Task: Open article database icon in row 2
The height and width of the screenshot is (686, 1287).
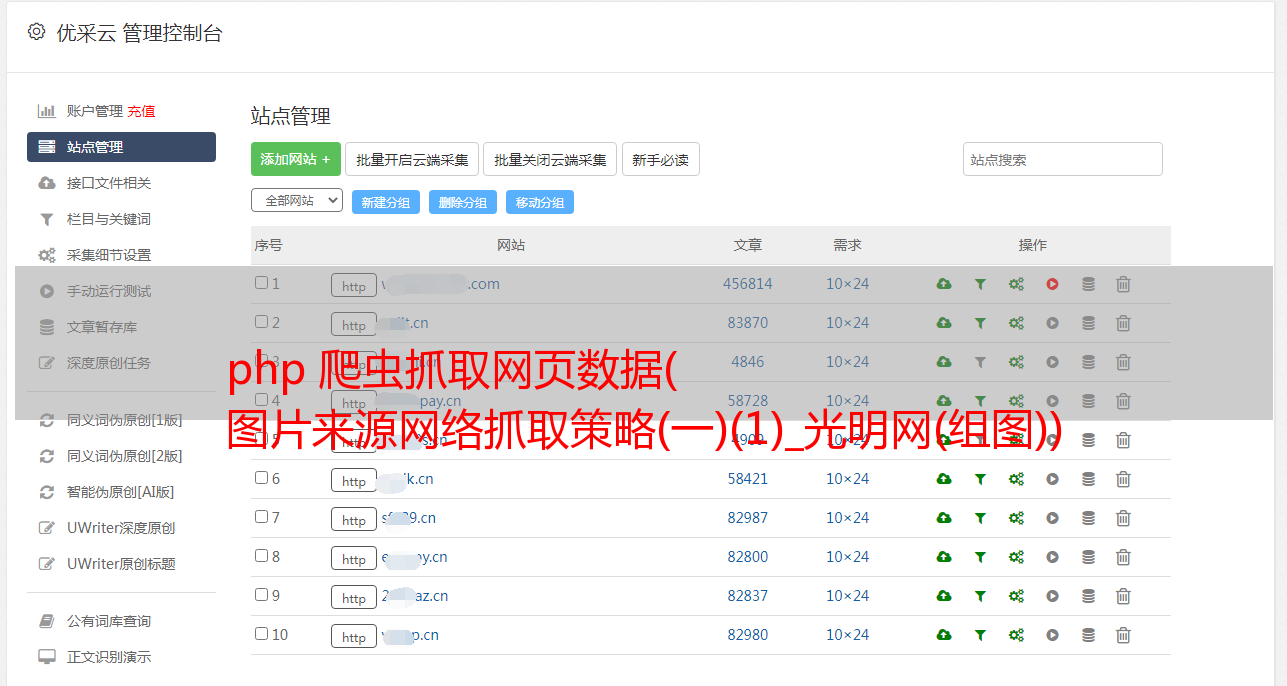Action: point(1088,323)
